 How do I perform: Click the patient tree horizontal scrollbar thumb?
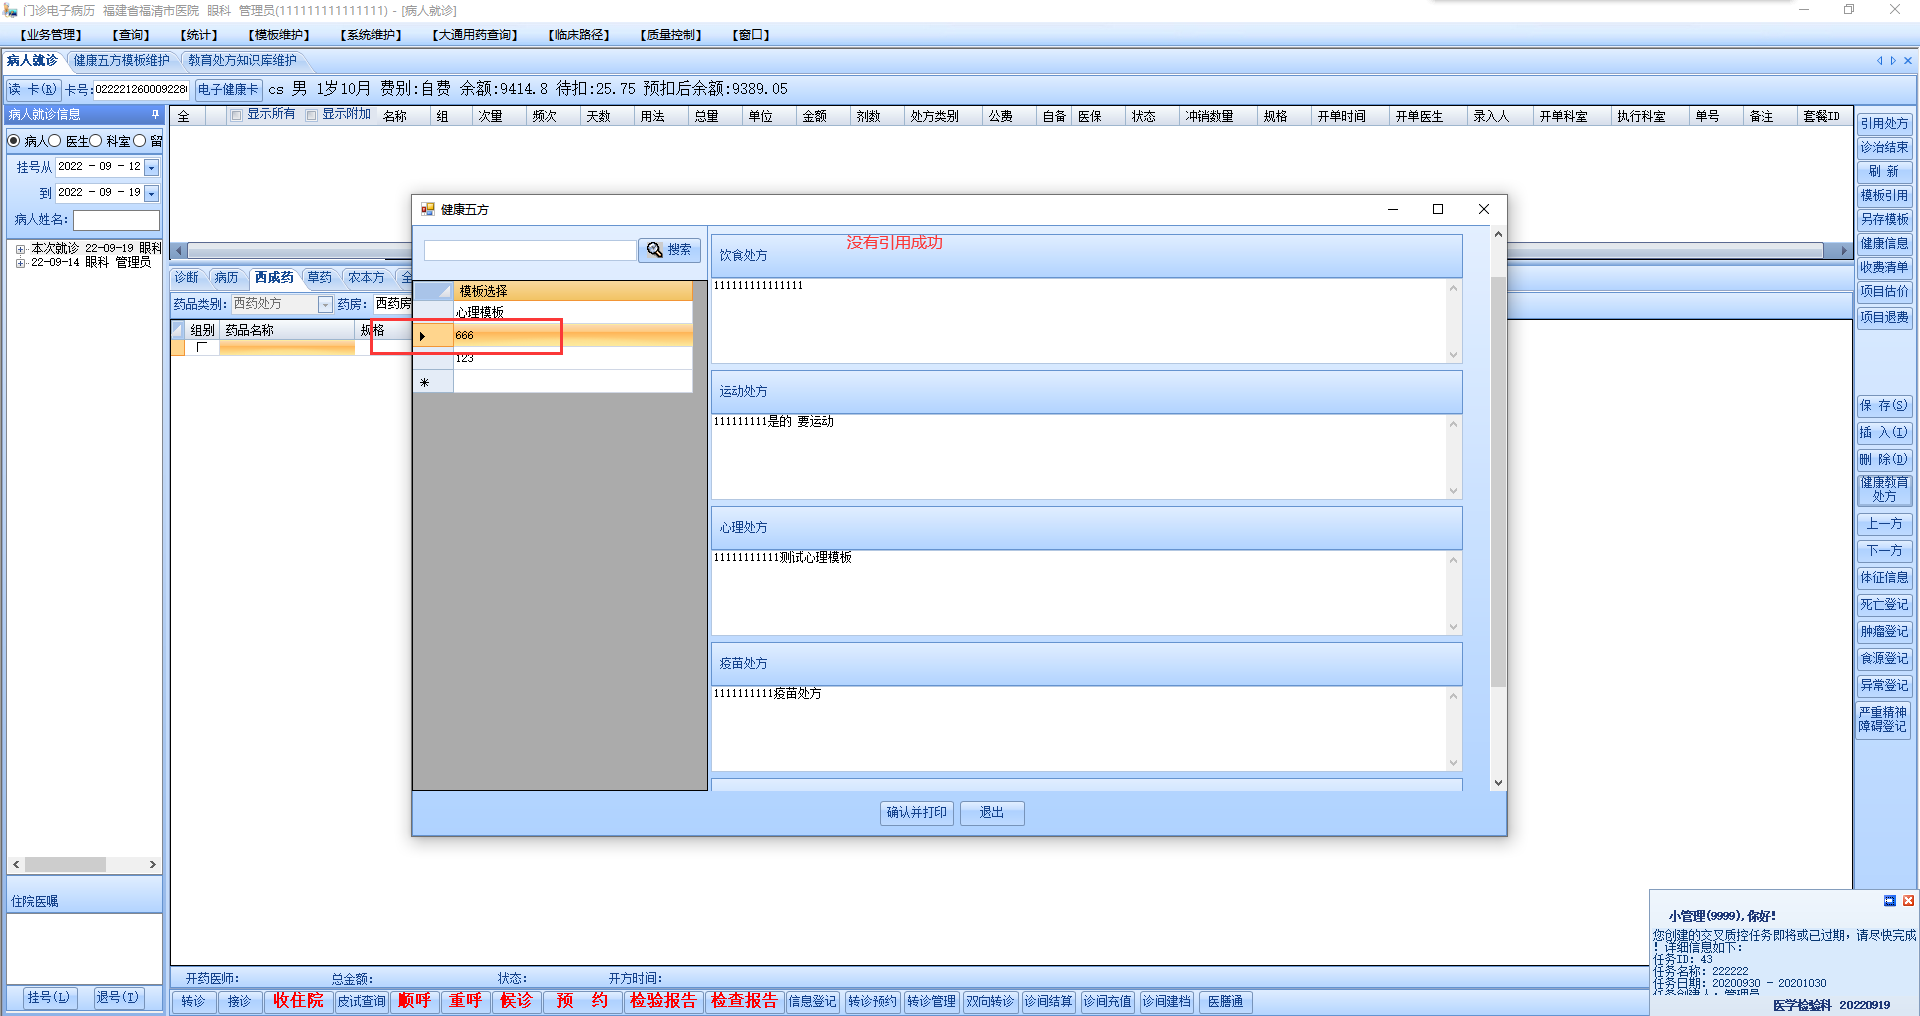[65, 864]
